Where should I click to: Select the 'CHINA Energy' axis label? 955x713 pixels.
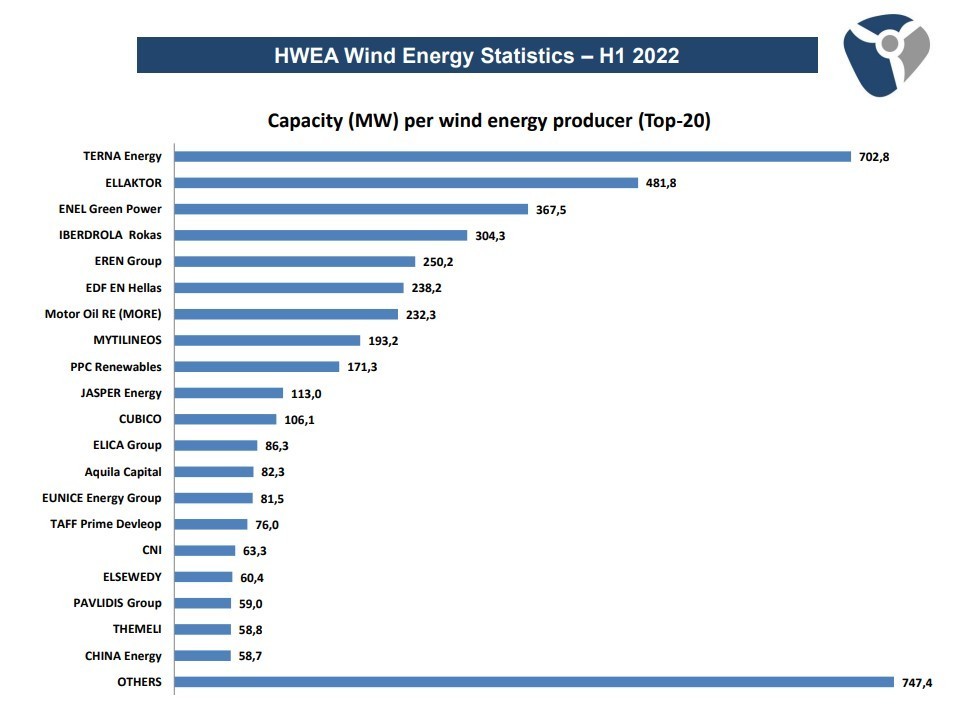coord(123,656)
